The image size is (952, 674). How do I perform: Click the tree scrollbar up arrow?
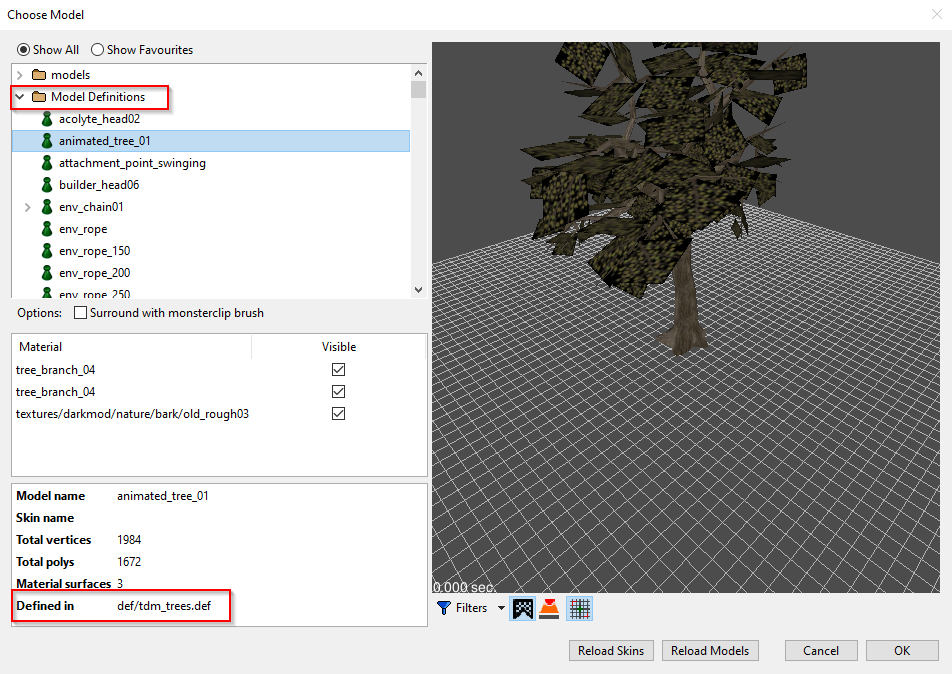coord(418,73)
